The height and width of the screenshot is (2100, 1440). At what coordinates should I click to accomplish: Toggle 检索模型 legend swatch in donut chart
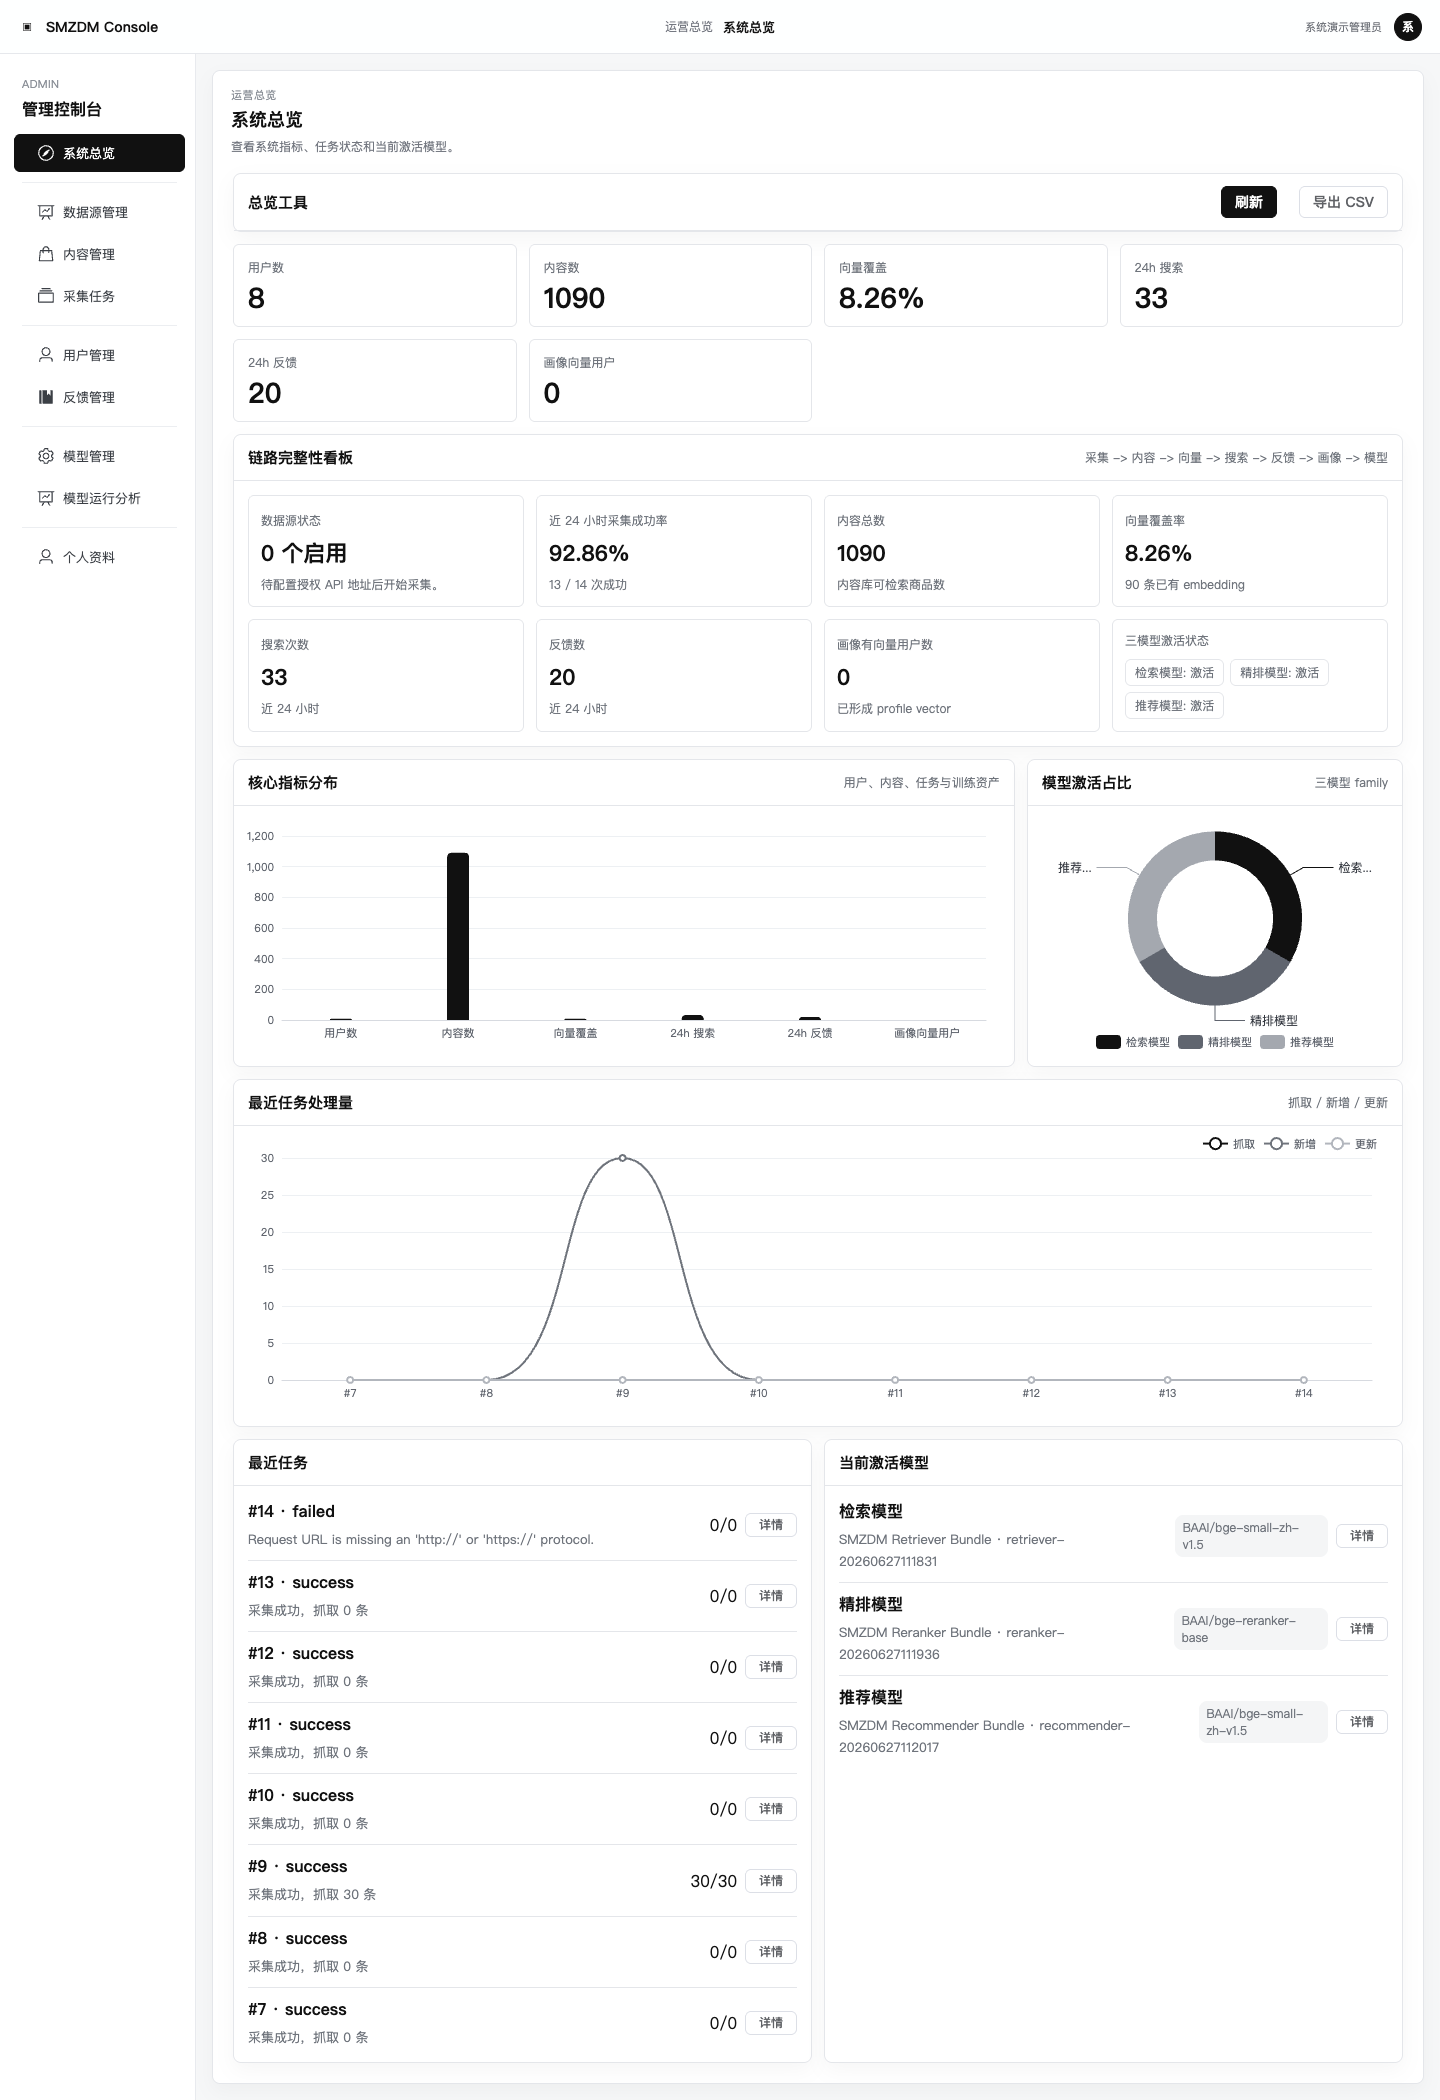1108,1042
